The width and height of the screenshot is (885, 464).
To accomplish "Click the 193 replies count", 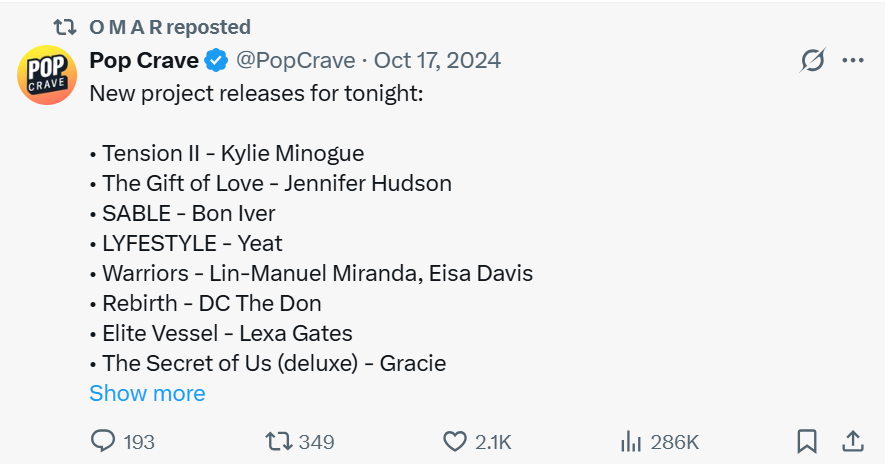I will click(x=138, y=442).
